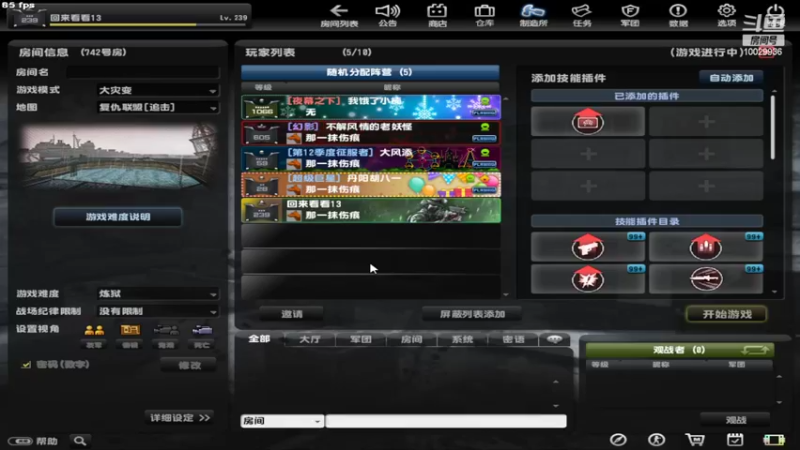
Task: Open the clan (军团) shield icon
Action: pyautogui.click(x=630, y=15)
